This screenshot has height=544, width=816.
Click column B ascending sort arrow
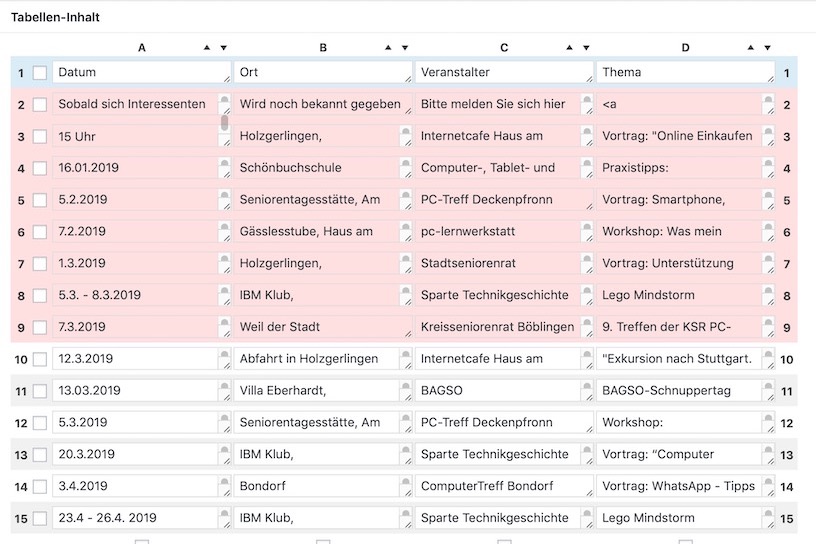click(x=388, y=48)
